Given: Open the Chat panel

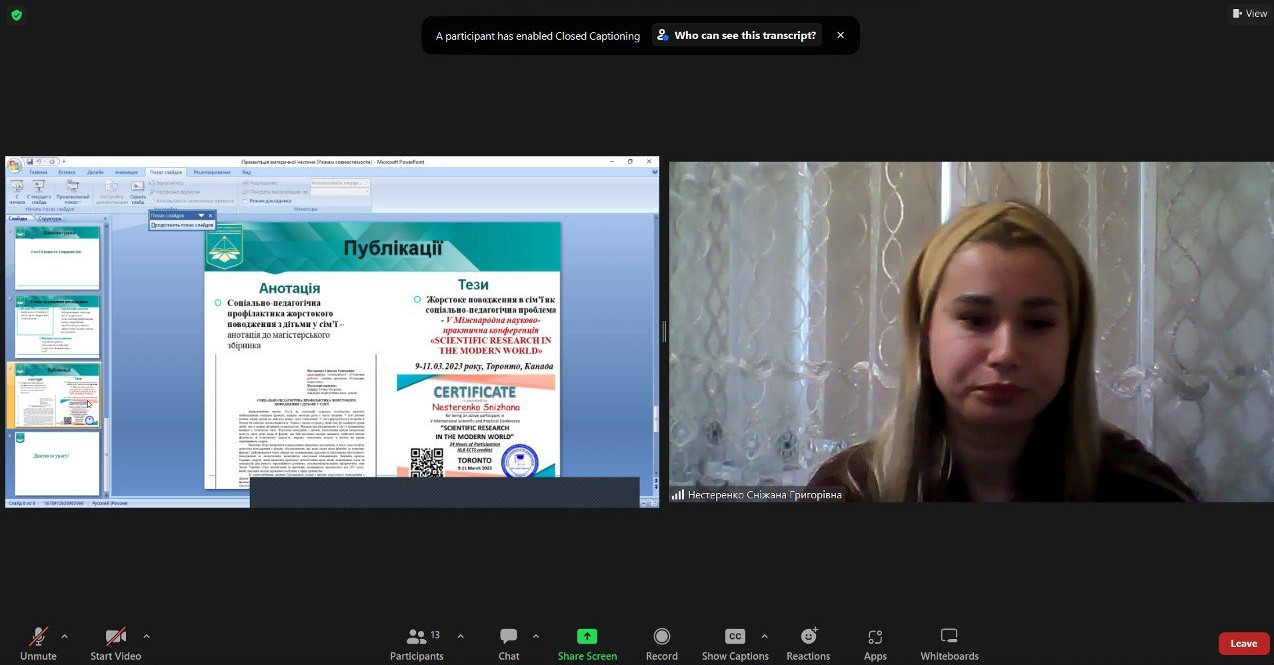Looking at the screenshot, I should [x=508, y=637].
